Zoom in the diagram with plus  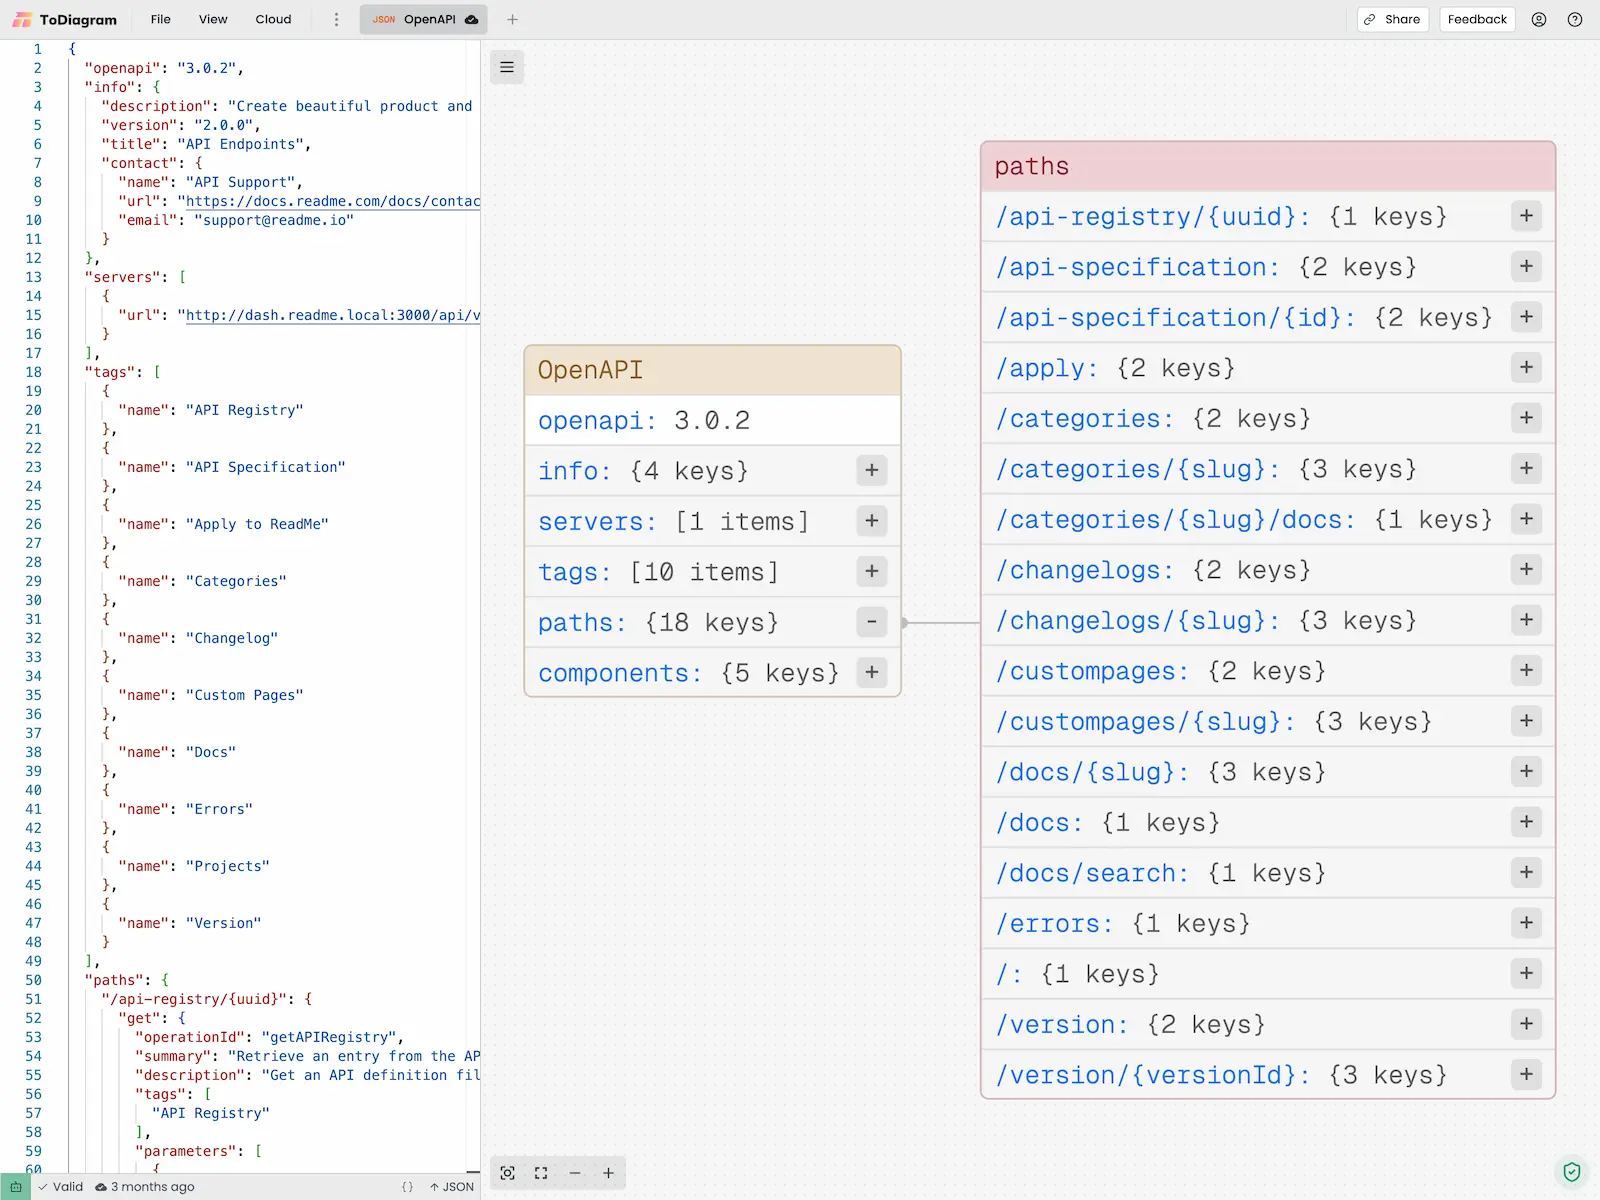click(x=608, y=1173)
